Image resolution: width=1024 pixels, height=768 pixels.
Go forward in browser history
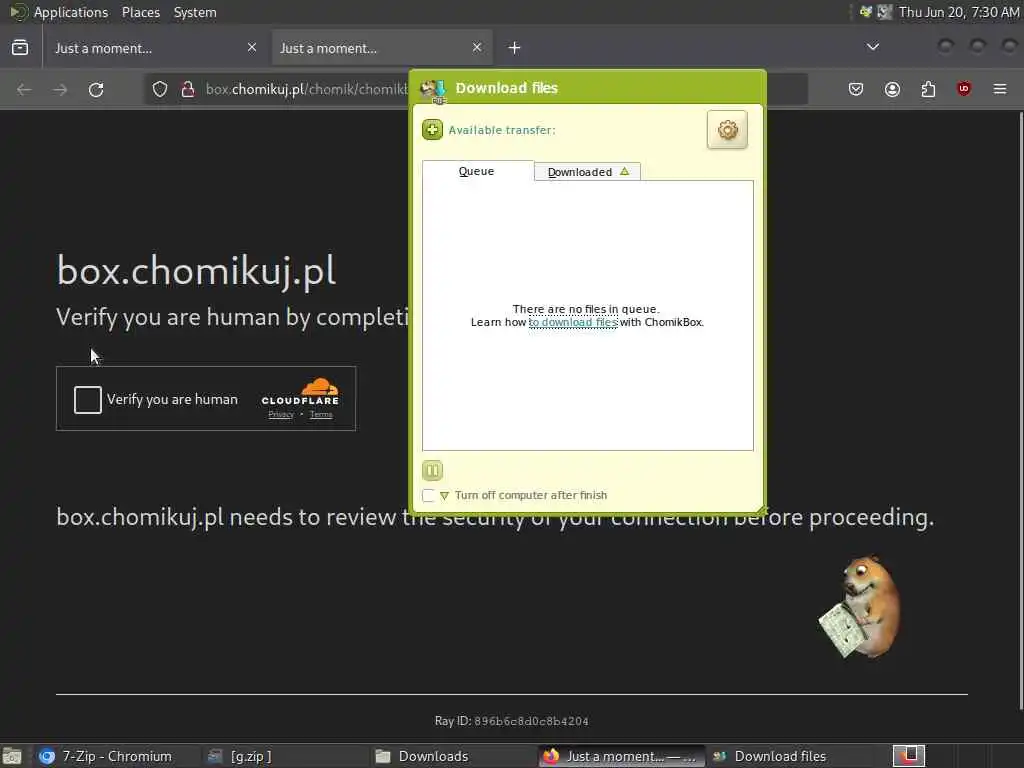pos(60,89)
